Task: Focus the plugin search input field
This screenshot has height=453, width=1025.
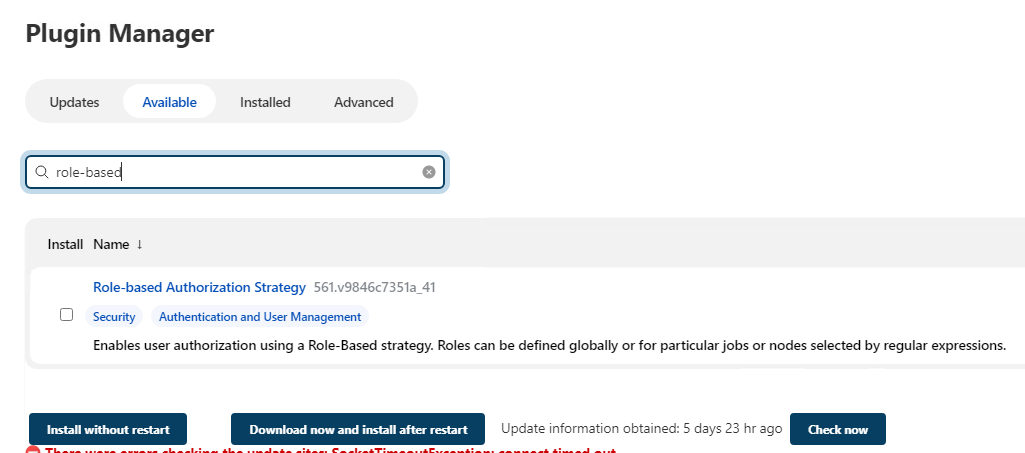Action: tap(235, 172)
